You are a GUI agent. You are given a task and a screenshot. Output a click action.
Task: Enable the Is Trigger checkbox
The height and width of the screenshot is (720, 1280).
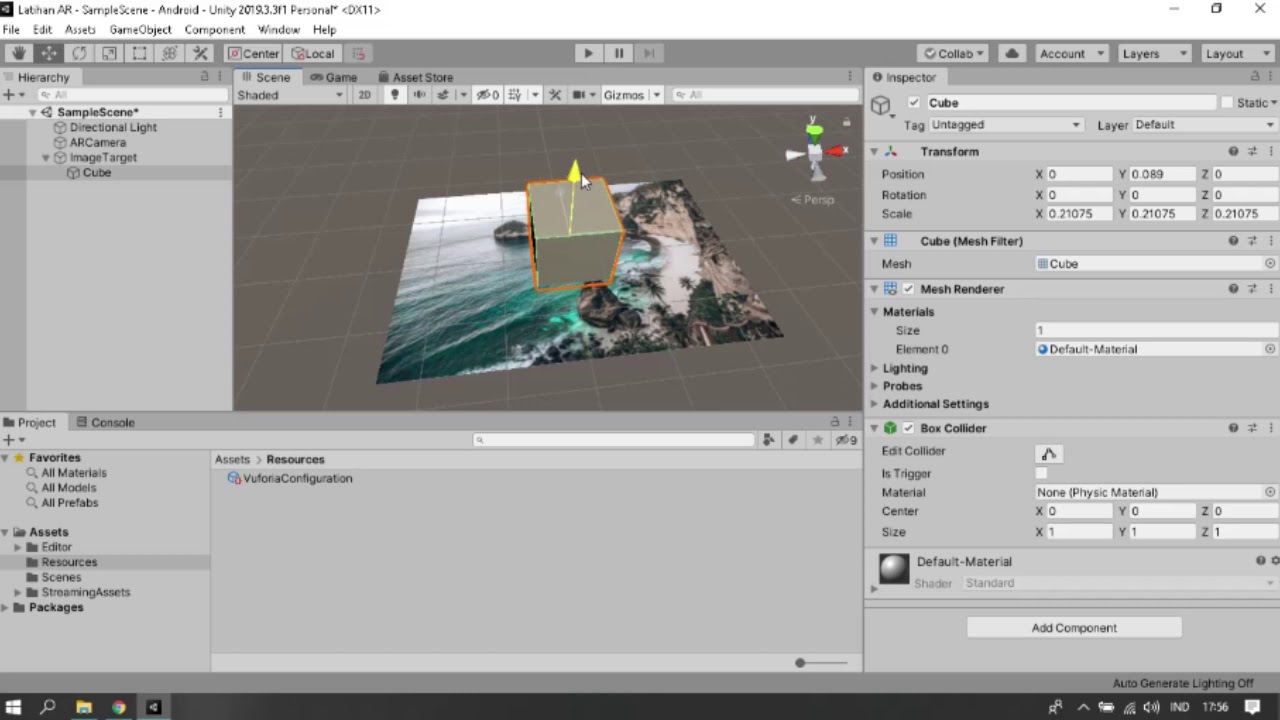pyautogui.click(x=1042, y=474)
